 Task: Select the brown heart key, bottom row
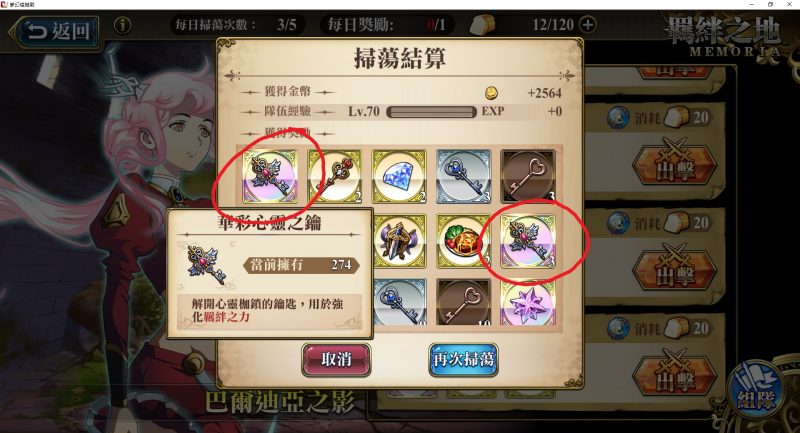tap(463, 302)
